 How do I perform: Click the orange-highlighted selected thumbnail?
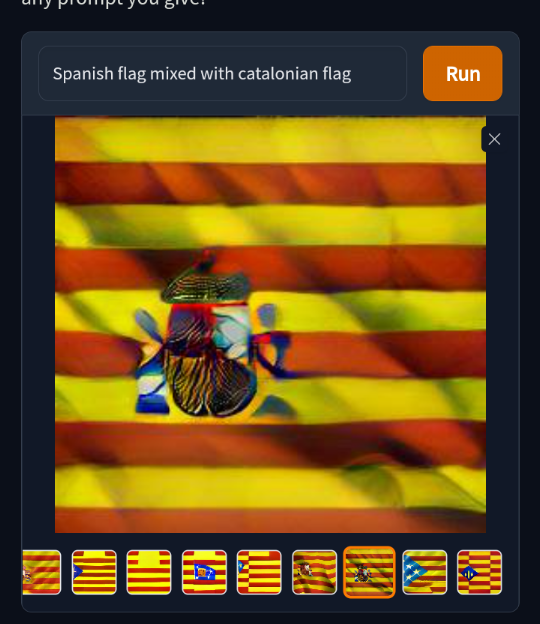click(369, 572)
